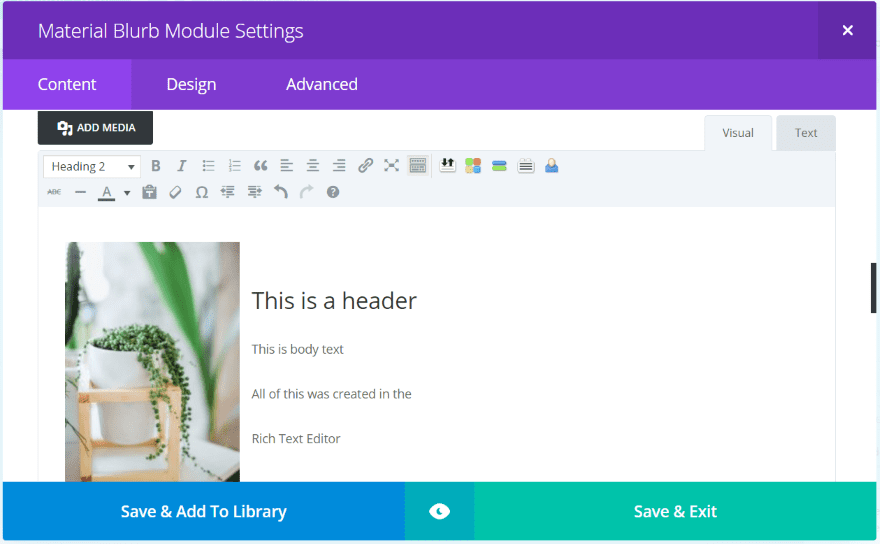880x544 pixels.
Task: Click the eye preview button
Action: pyautogui.click(x=439, y=511)
